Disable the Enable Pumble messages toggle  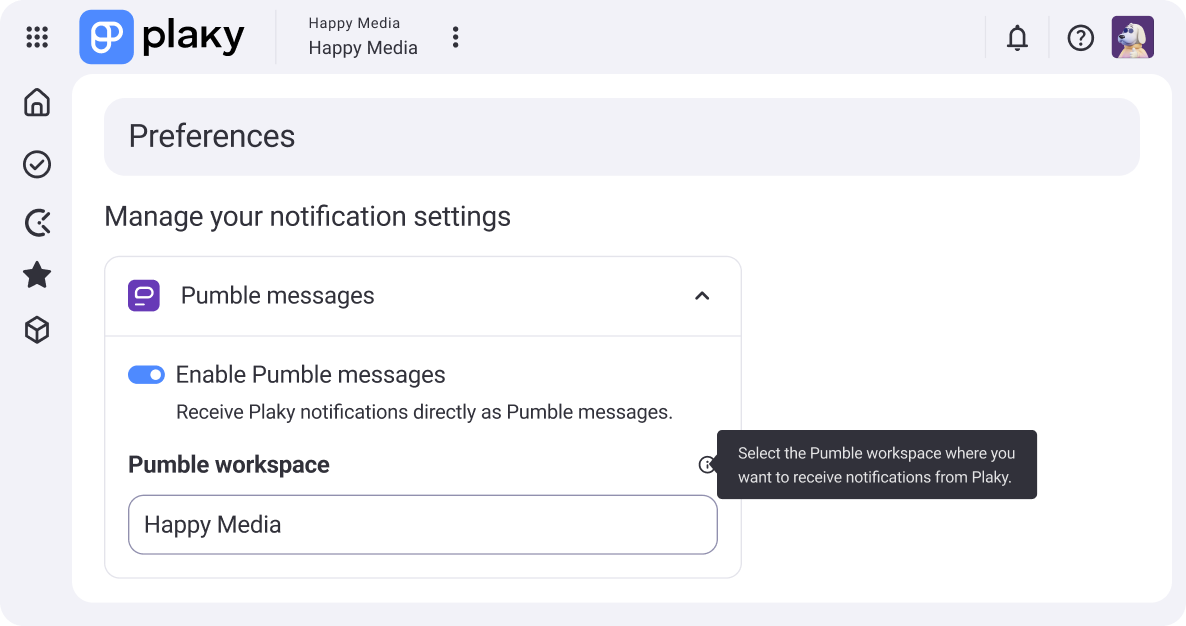[146, 375]
